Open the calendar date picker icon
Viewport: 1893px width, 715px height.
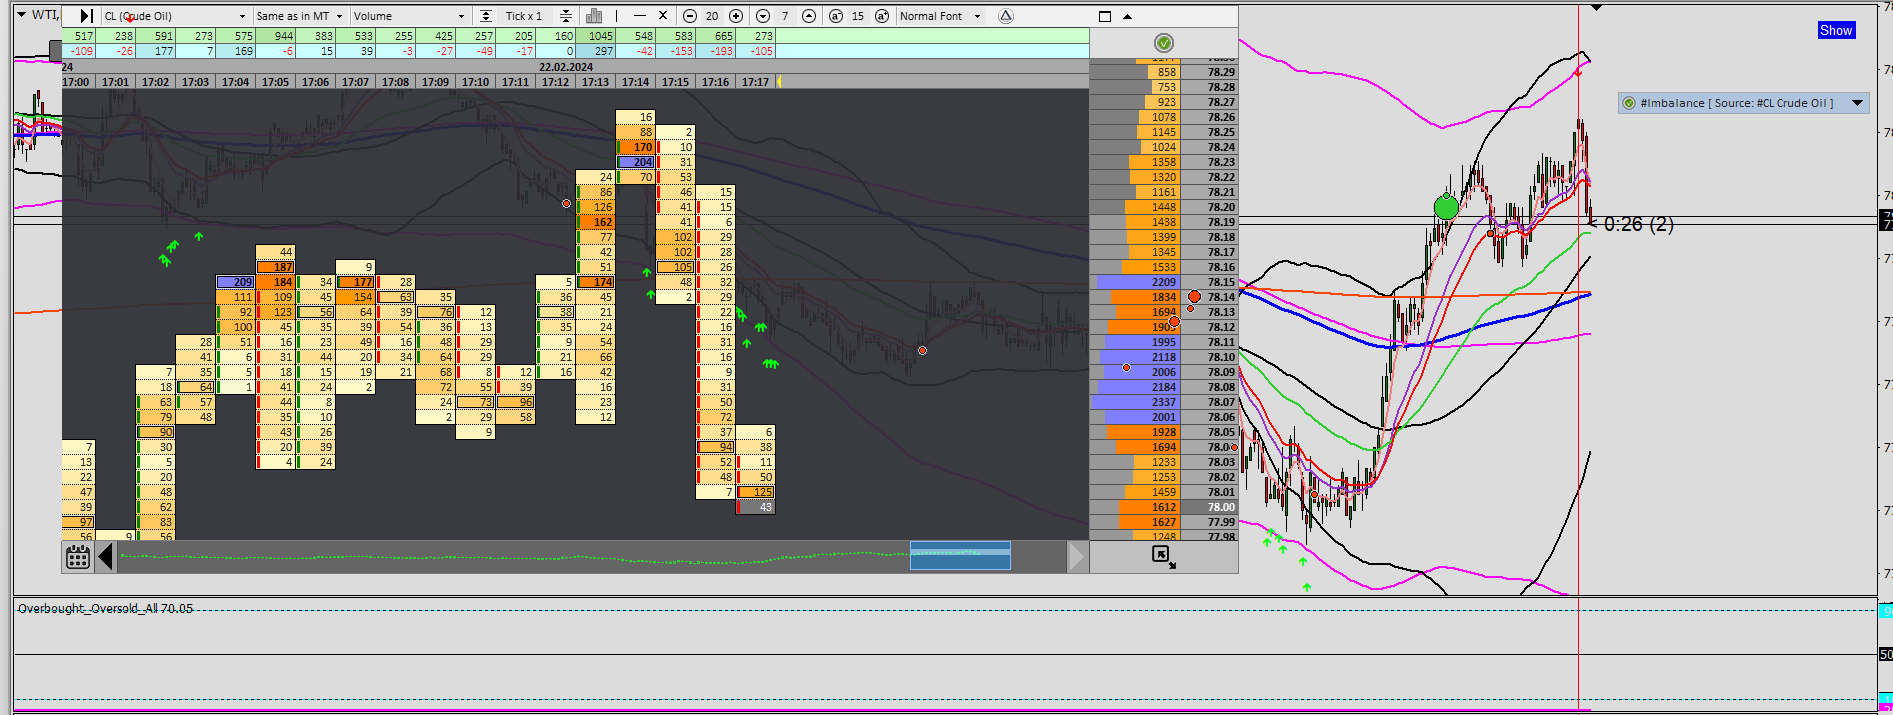[78, 557]
